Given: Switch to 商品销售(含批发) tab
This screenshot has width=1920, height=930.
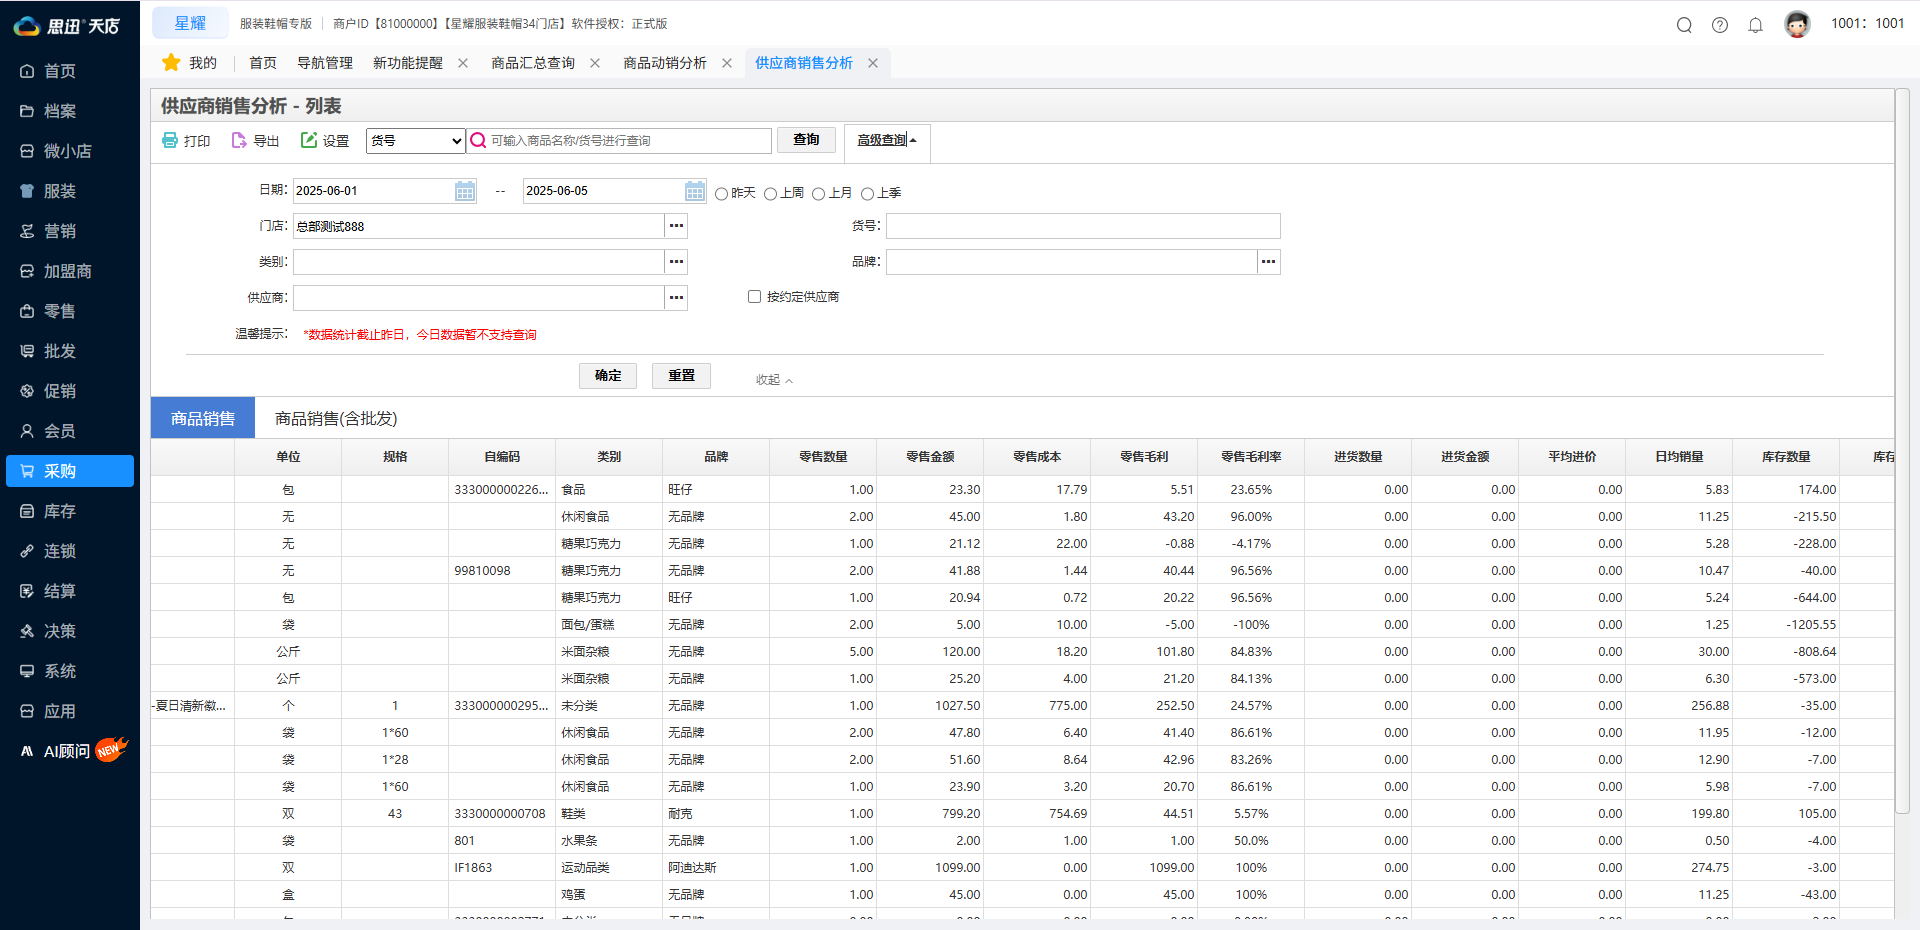Looking at the screenshot, I should (x=336, y=419).
